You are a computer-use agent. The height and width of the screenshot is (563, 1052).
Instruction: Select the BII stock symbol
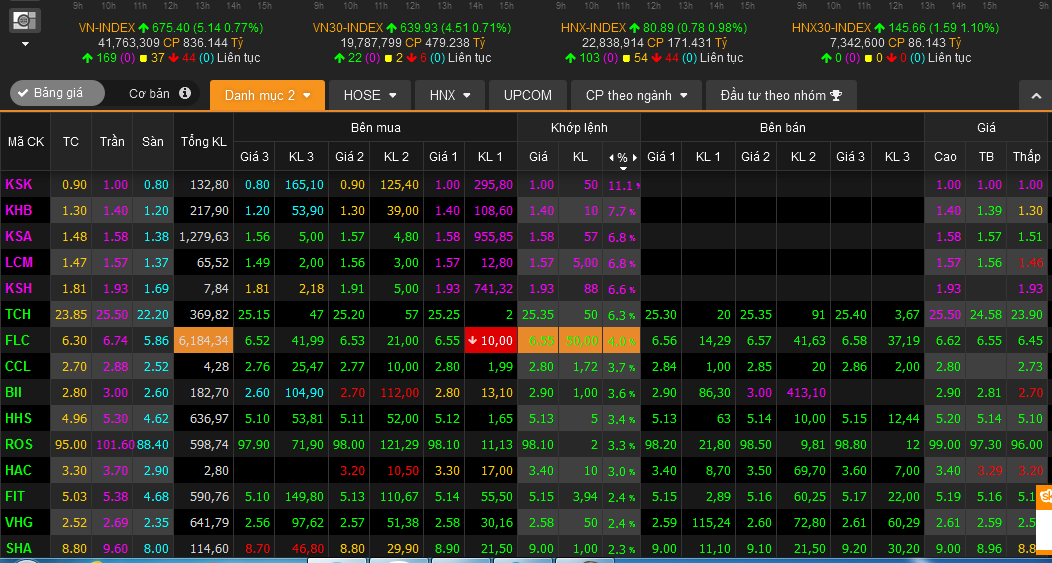15,392
